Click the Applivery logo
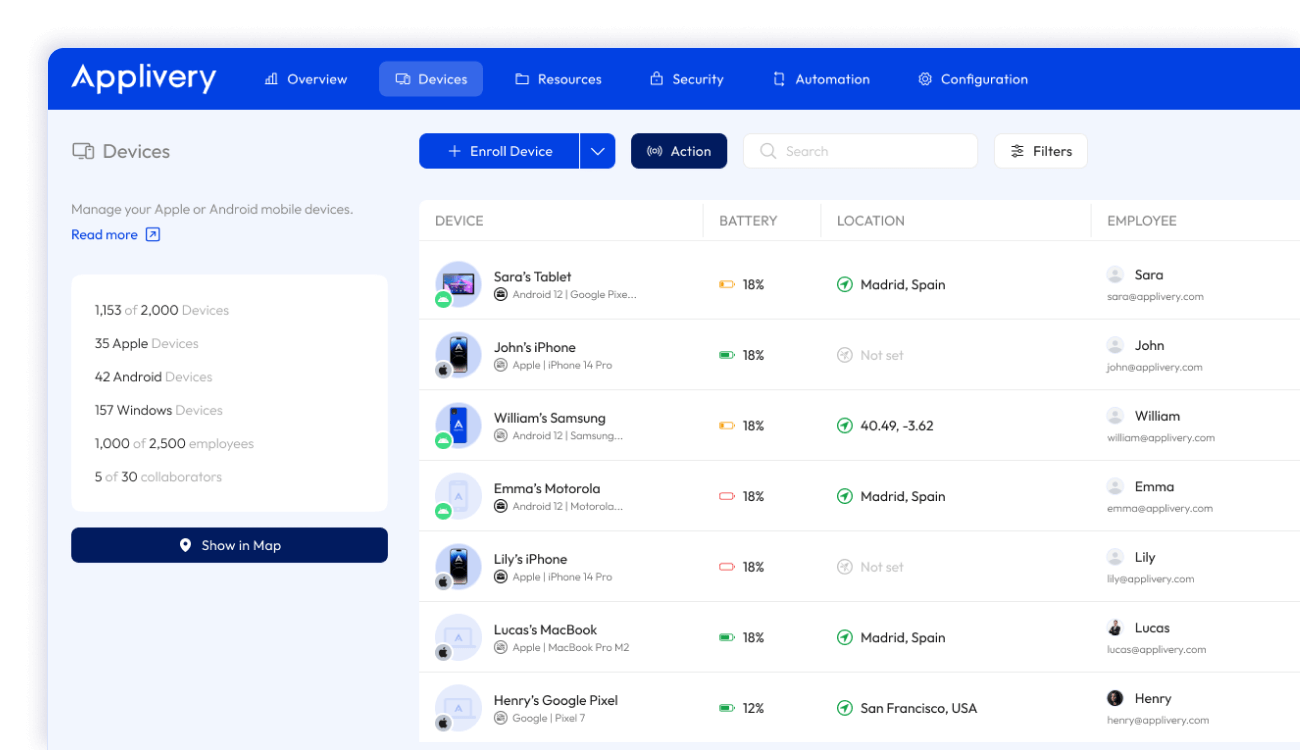 [x=143, y=78]
